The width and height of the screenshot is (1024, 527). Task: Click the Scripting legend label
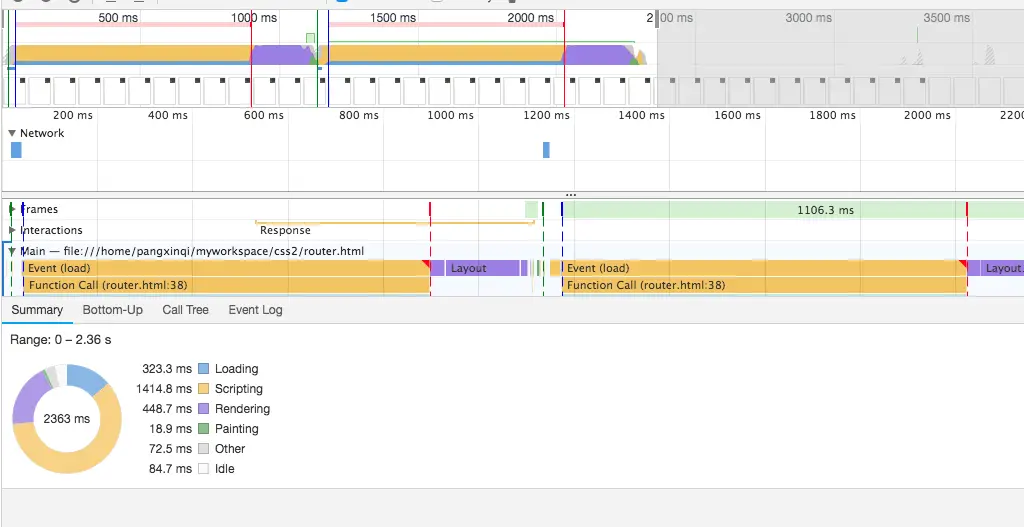pos(239,389)
